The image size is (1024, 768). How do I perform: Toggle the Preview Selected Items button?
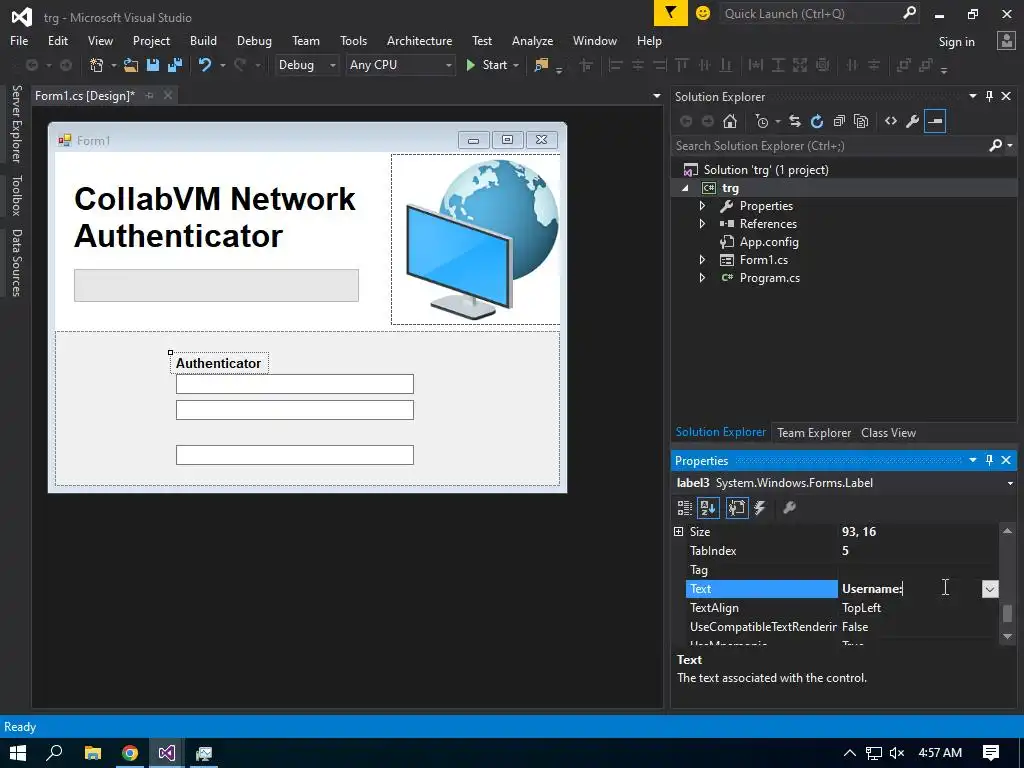click(x=935, y=121)
